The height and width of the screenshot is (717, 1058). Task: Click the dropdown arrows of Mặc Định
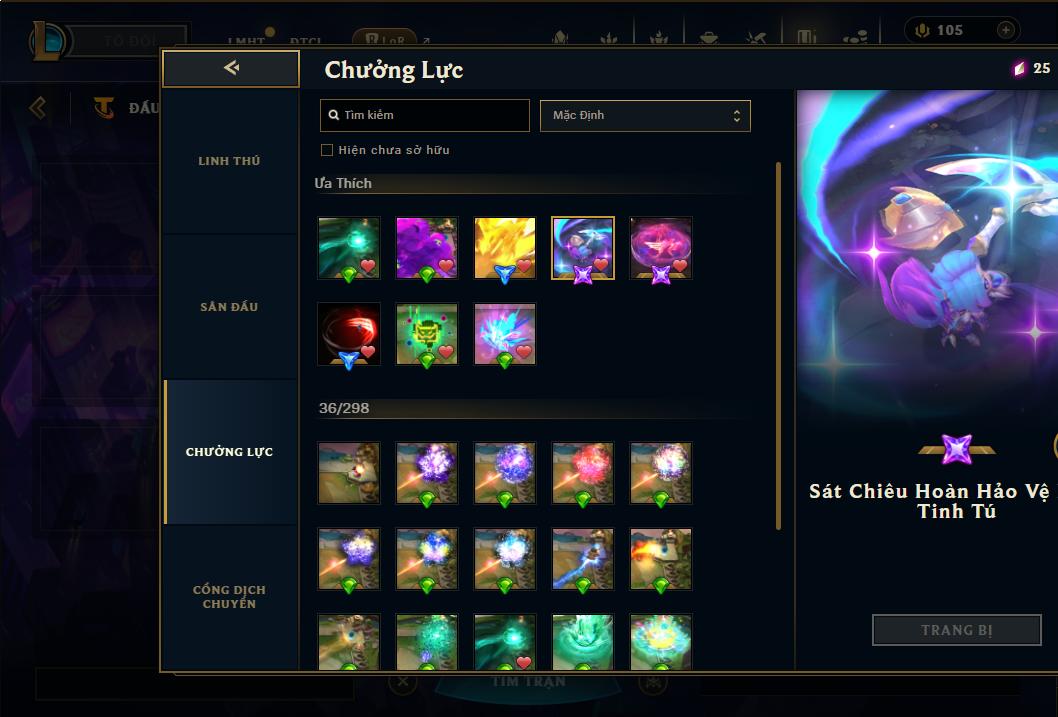[737, 116]
